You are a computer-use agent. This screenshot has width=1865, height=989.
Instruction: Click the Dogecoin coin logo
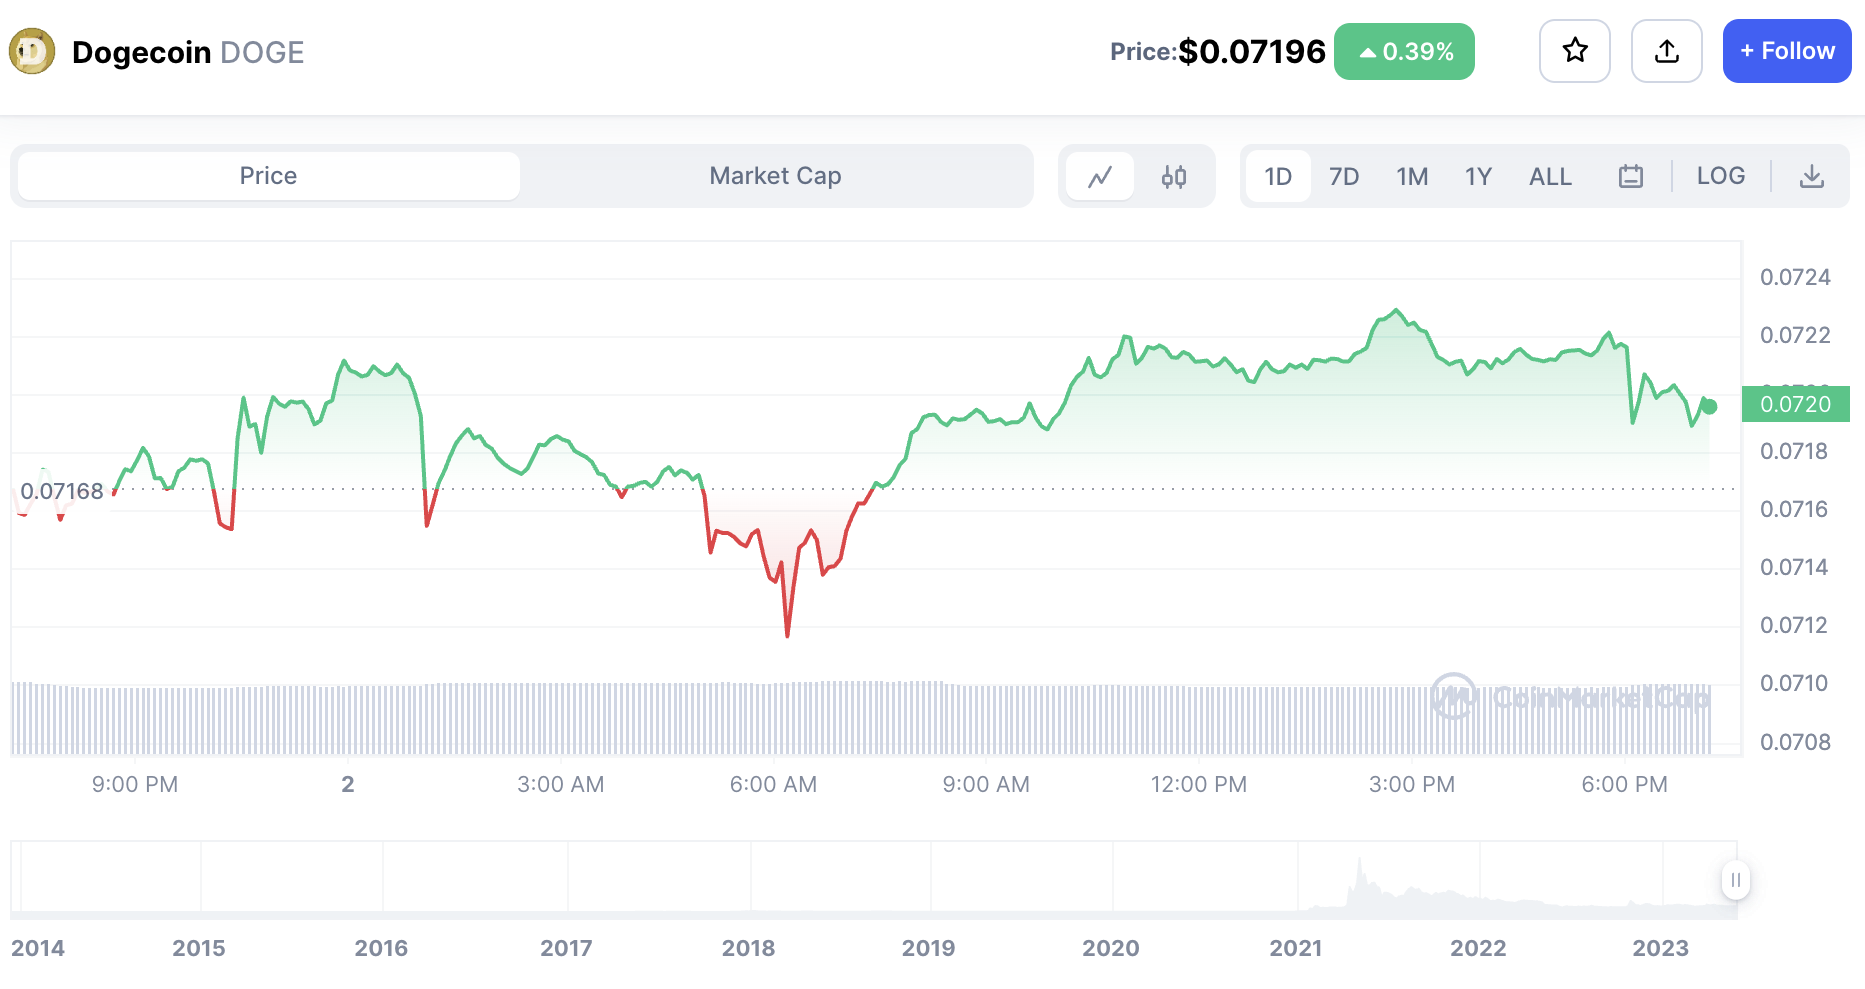click(x=32, y=51)
